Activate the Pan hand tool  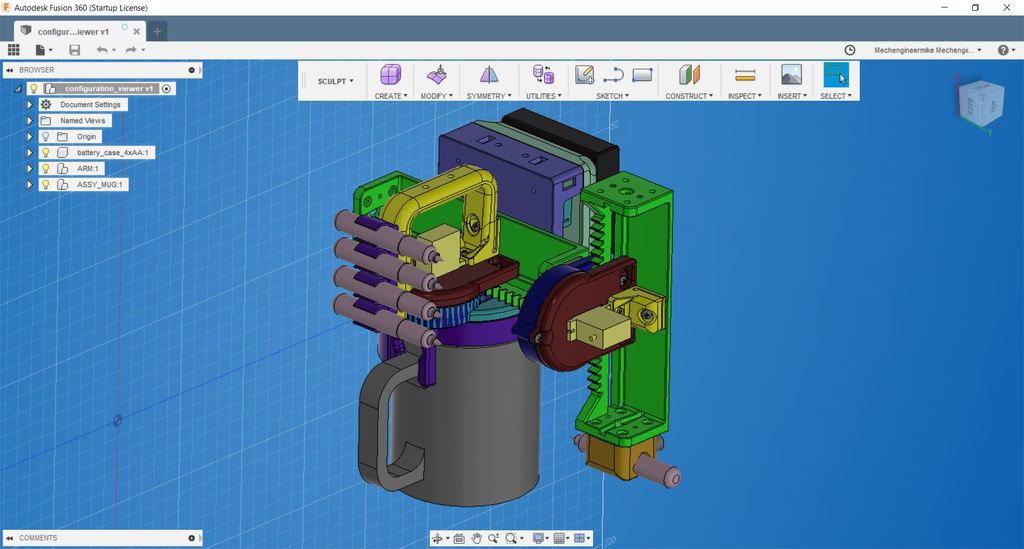[477, 538]
